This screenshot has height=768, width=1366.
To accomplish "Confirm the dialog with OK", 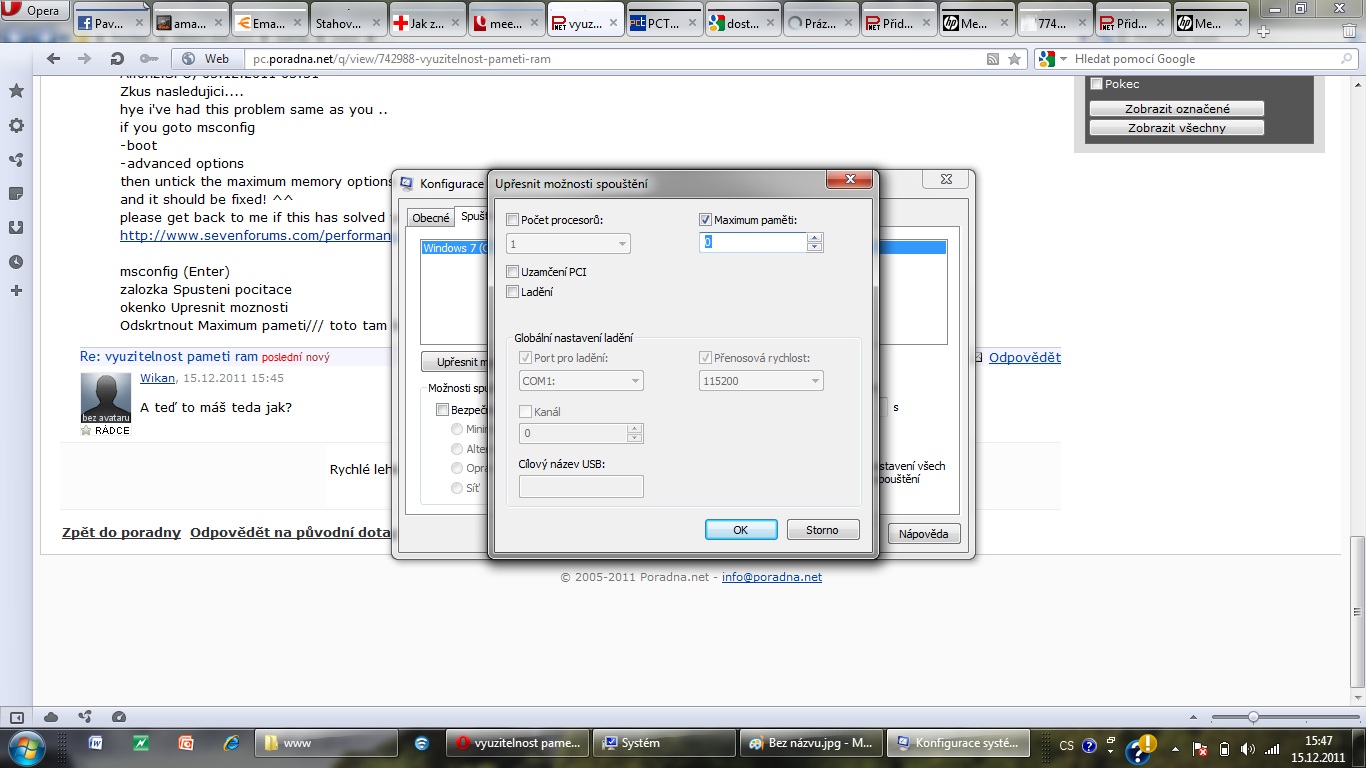I will pyautogui.click(x=741, y=530).
